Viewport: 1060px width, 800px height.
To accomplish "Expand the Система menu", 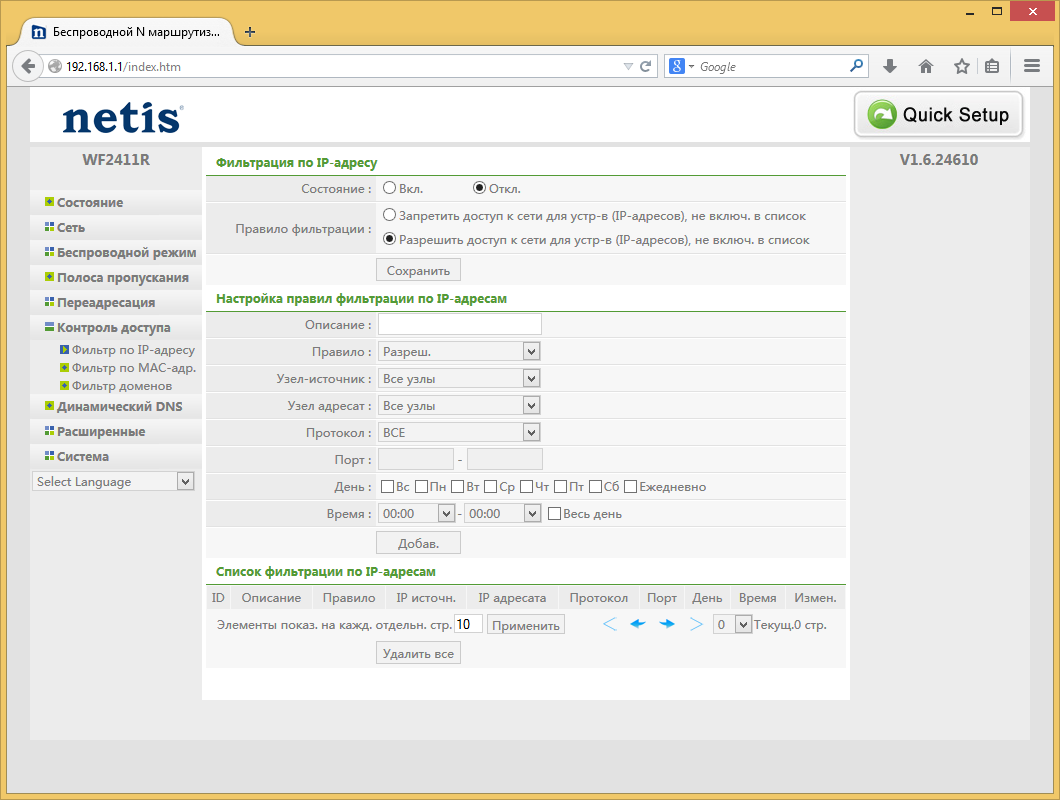I will click(x=82, y=456).
